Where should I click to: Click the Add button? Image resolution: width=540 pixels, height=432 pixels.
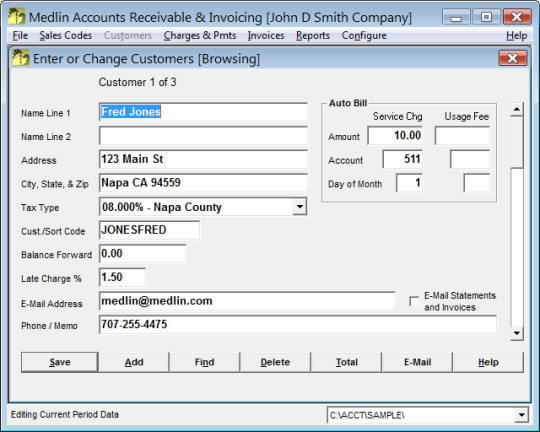[134, 362]
